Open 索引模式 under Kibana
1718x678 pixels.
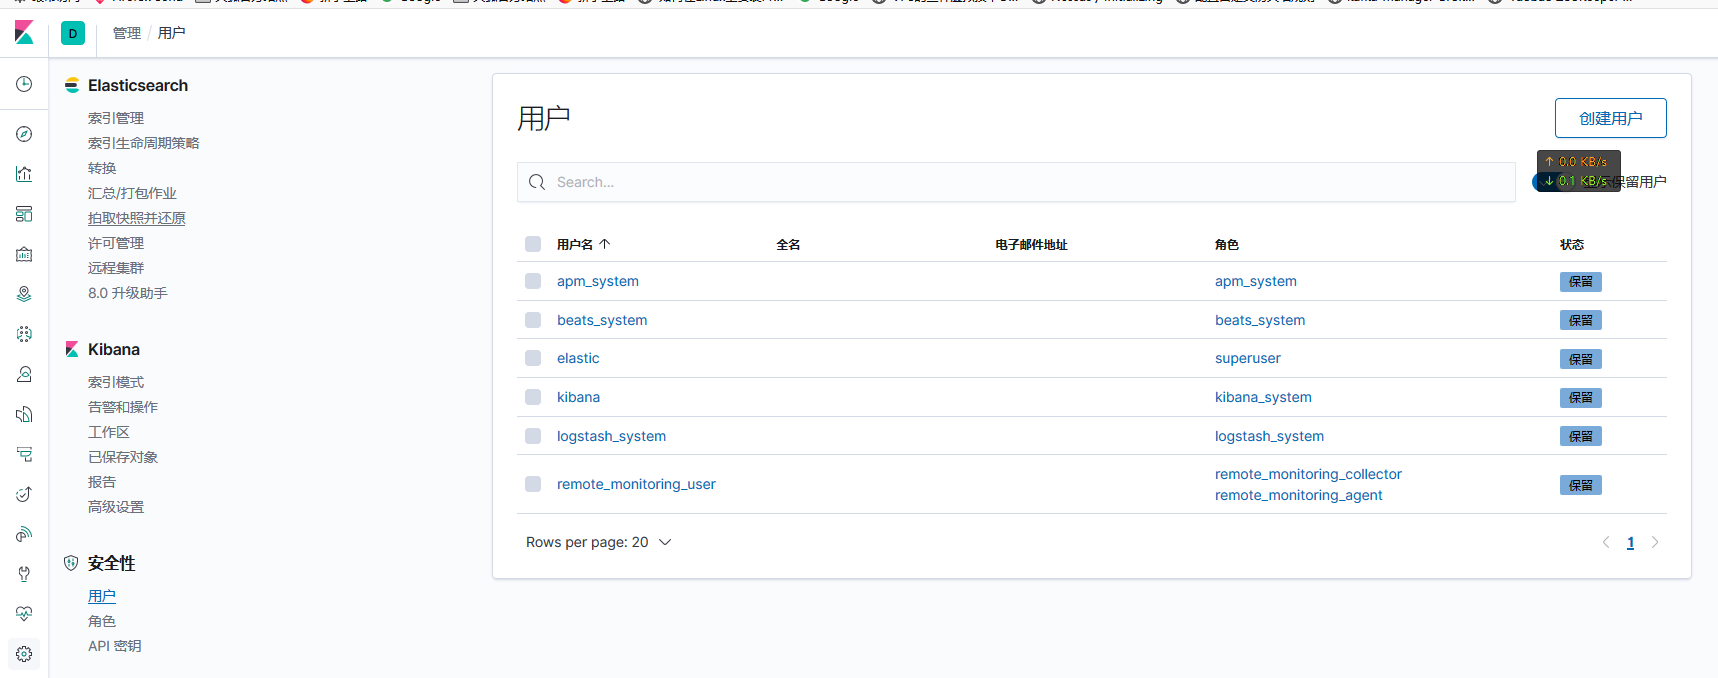click(116, 382)
